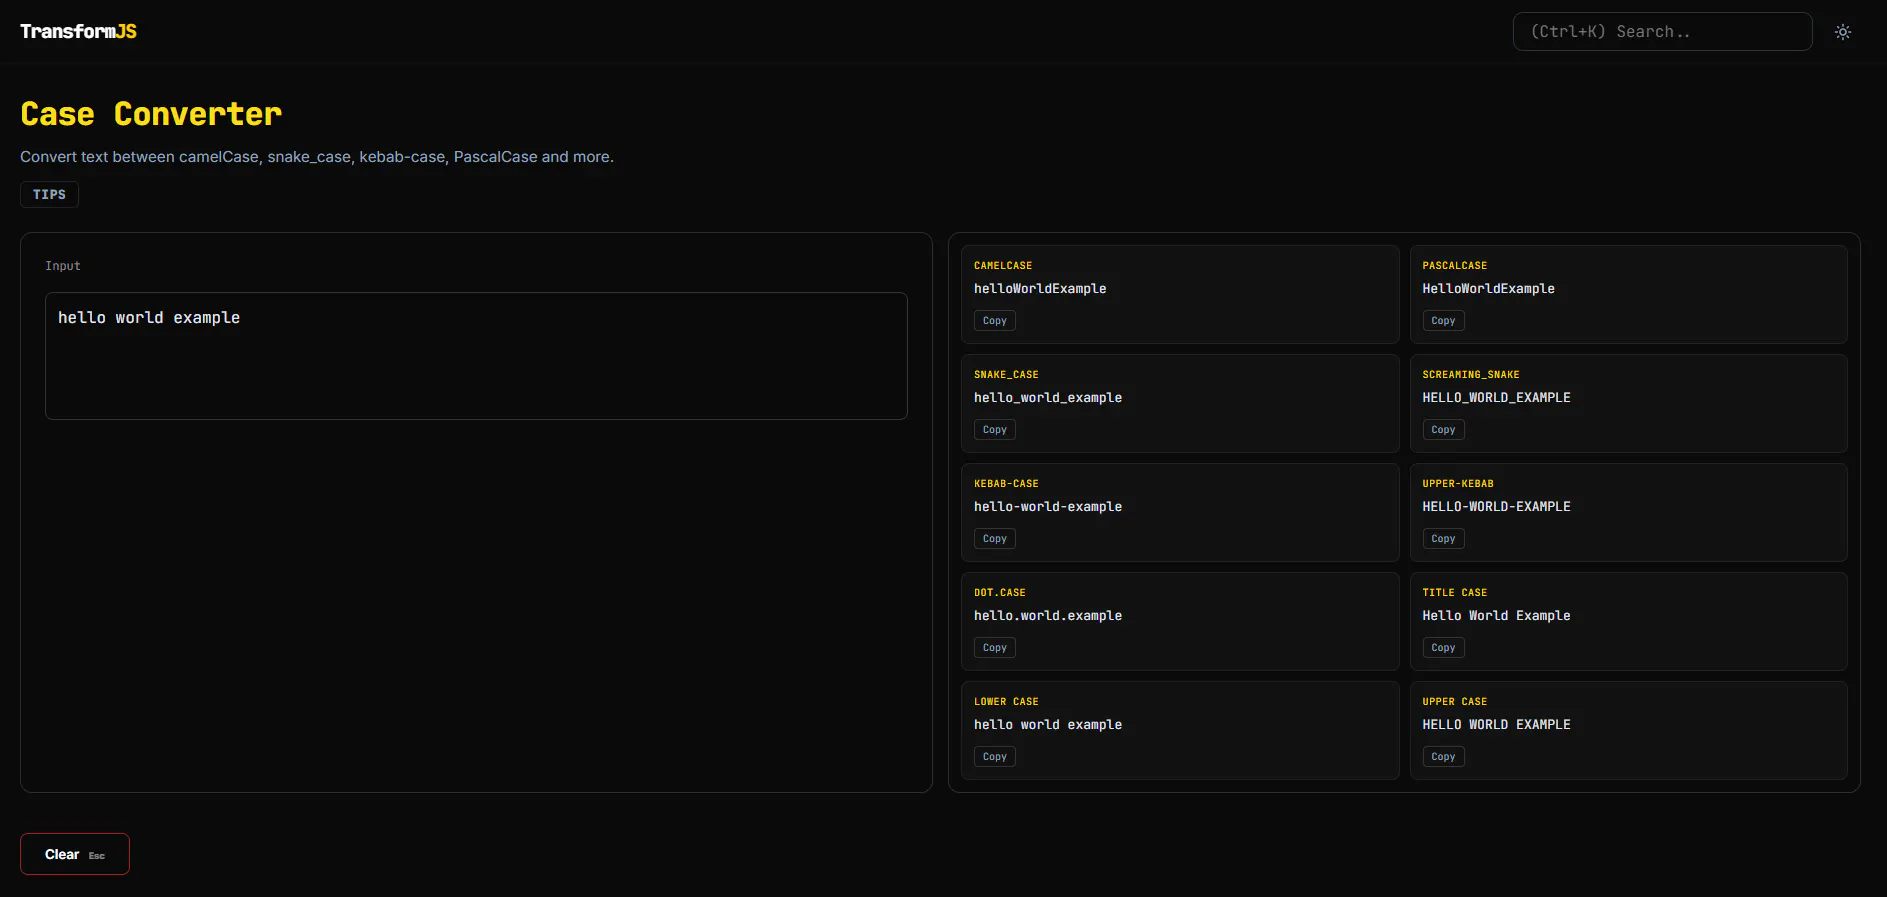The width and height of the screenshot is (1887, 897).
Task: Copy the lower case result
Action: tap(994, 757)
